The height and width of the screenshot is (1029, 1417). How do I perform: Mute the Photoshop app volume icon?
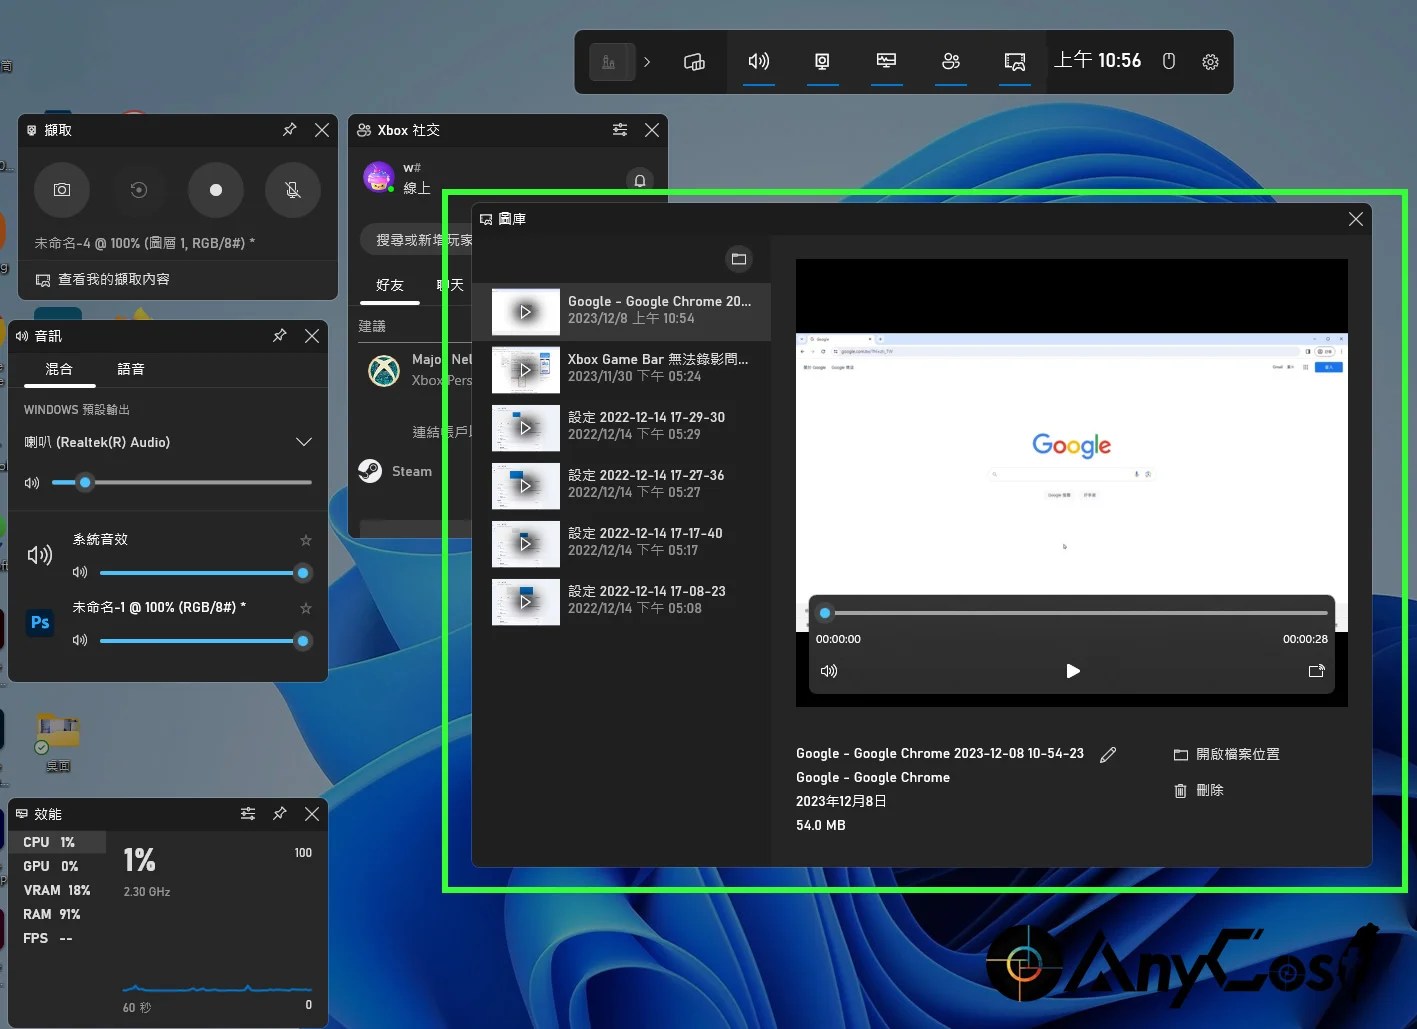pos(80,641)
